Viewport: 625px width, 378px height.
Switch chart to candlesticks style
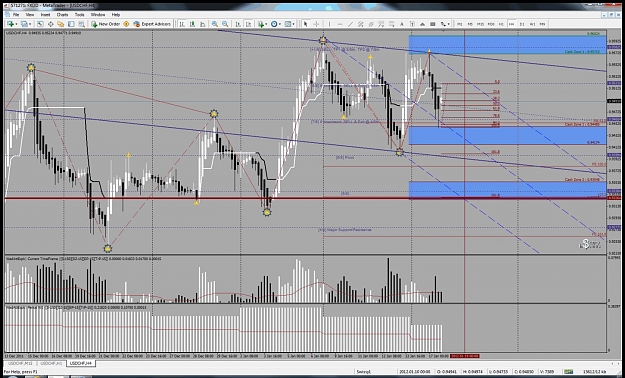pyautogui.click(x=192, y=24)
